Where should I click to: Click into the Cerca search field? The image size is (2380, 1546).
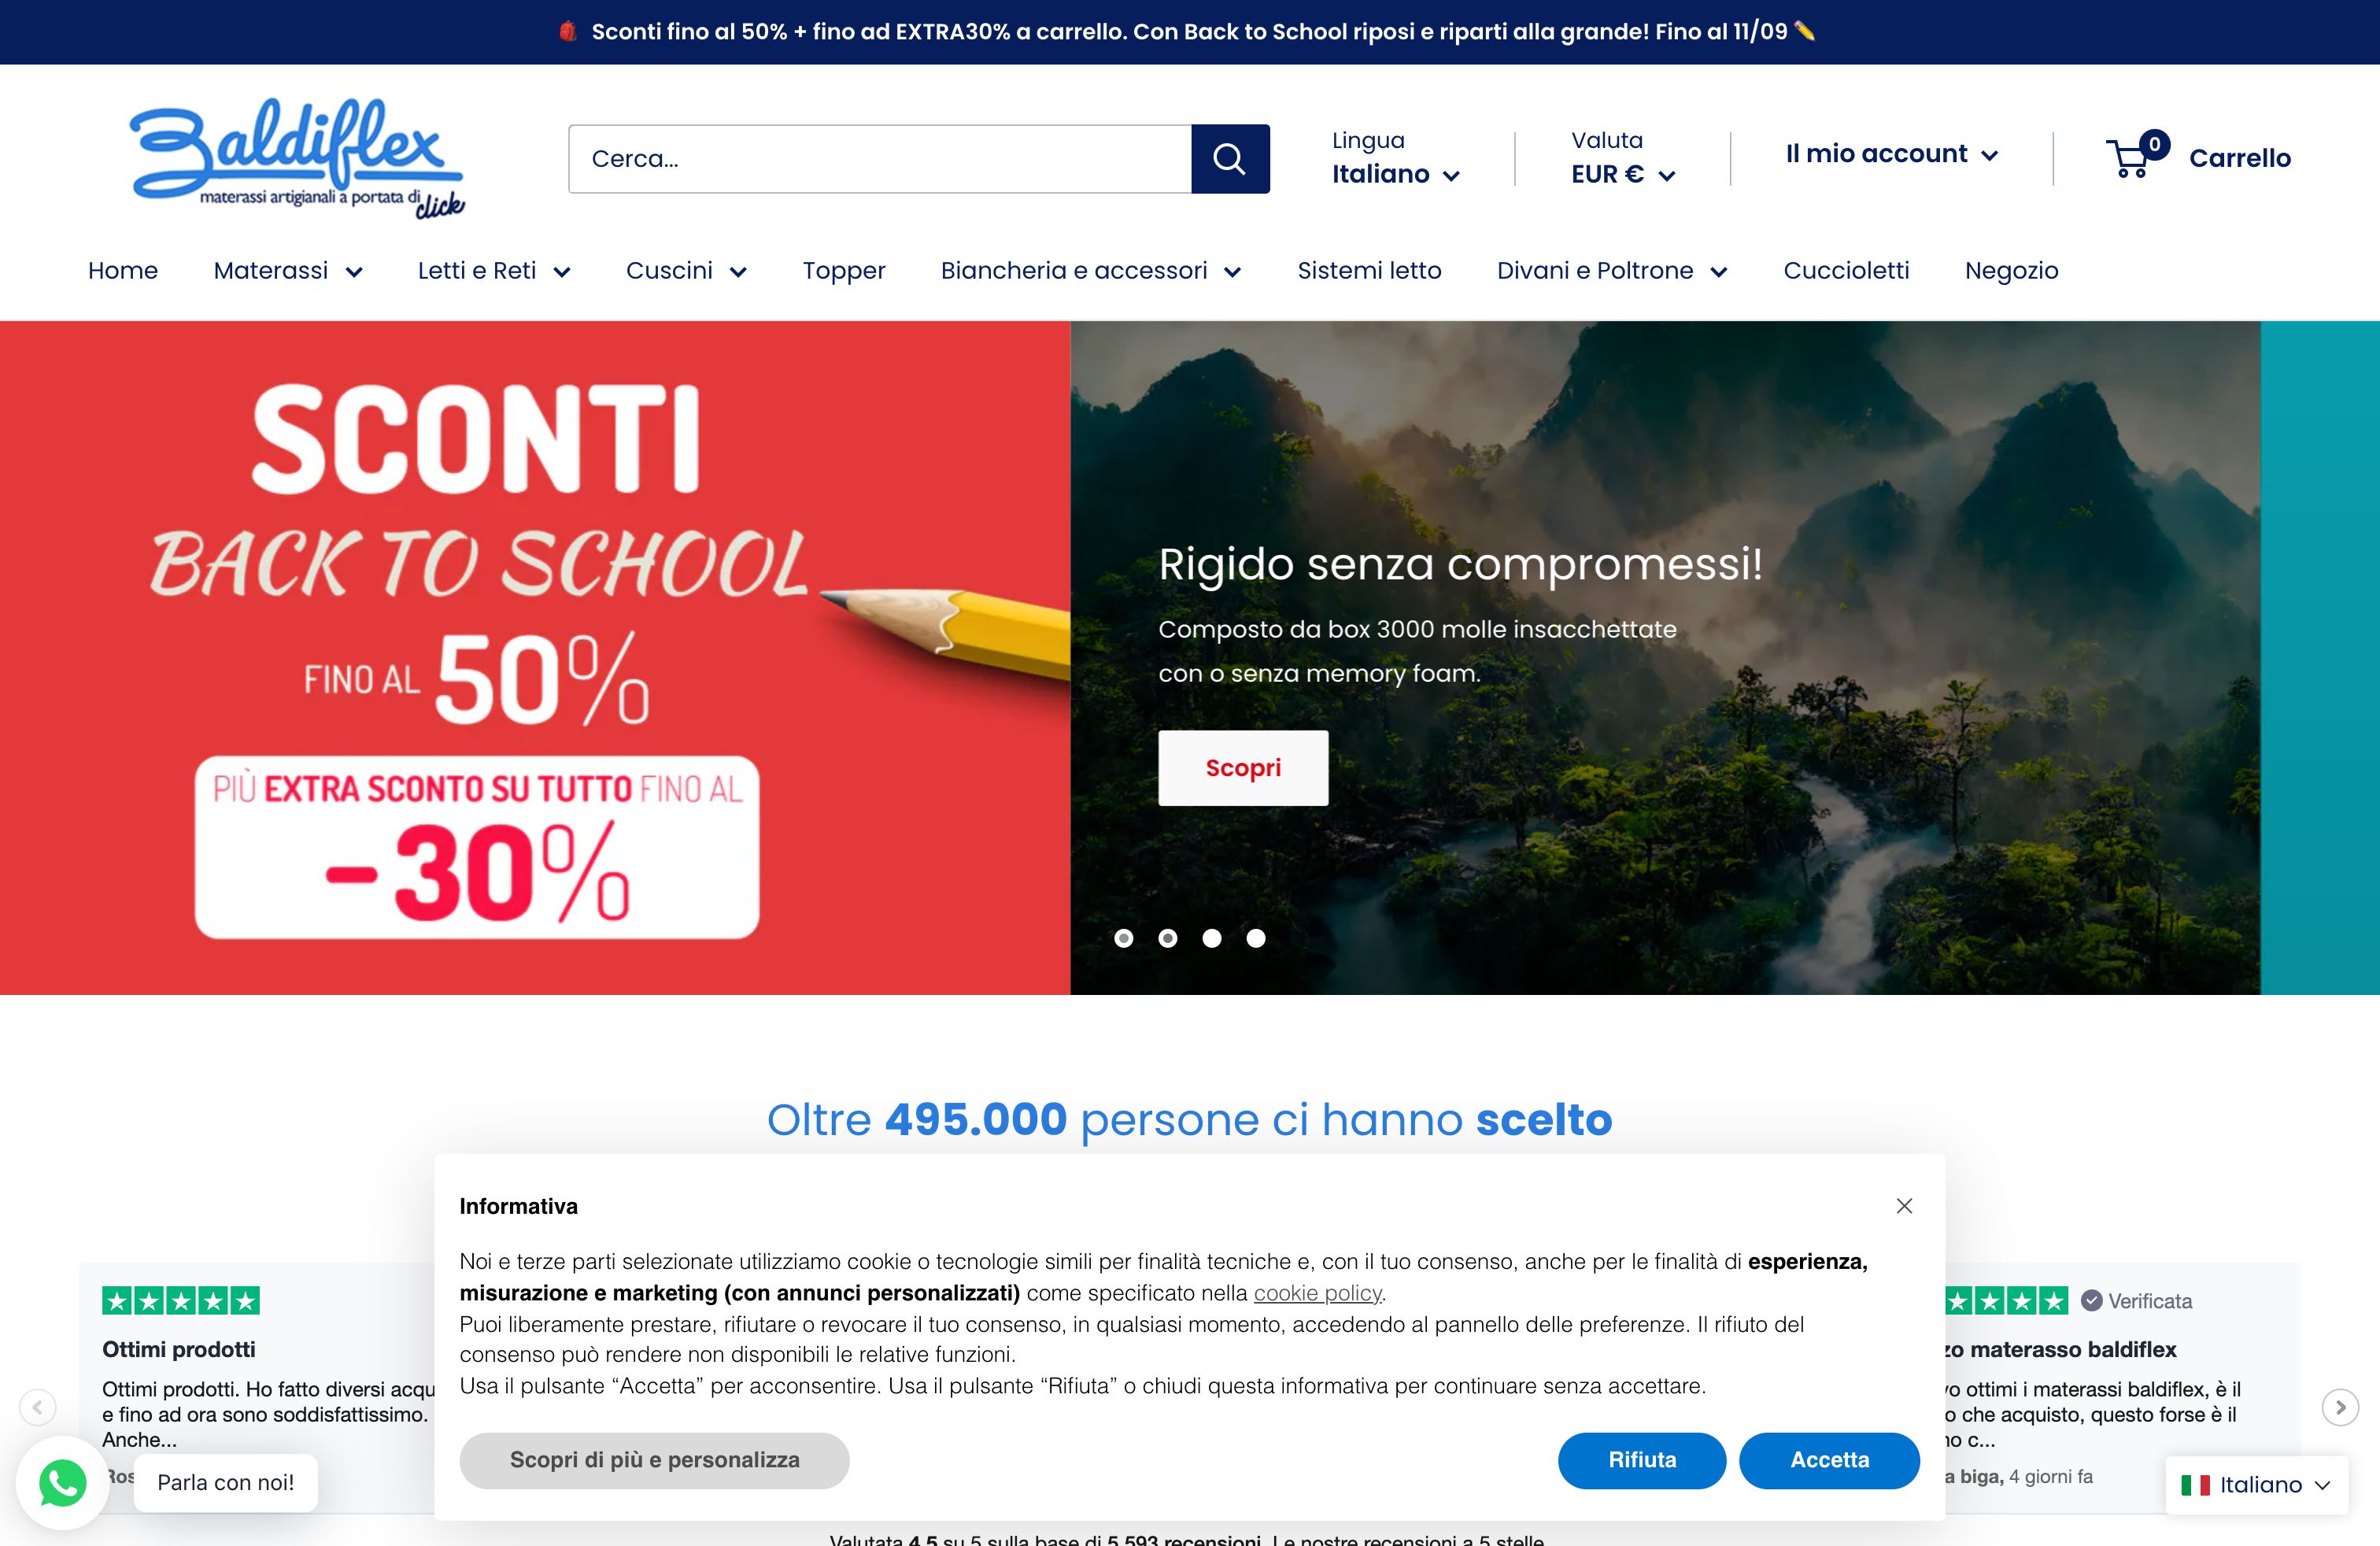pyautogui.click(x=880, y=159)
